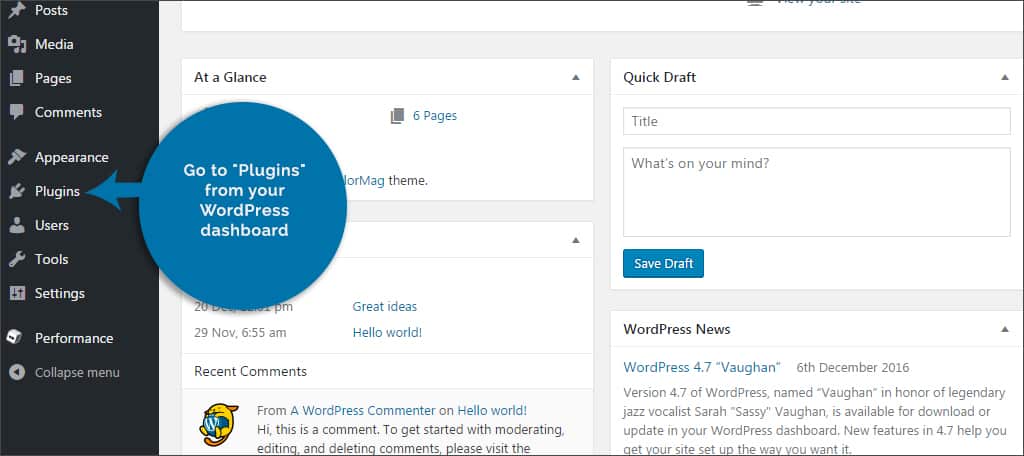Click the Tools wrench icon
Viewport: 1024px width, 456px height.
click(17, 259)
